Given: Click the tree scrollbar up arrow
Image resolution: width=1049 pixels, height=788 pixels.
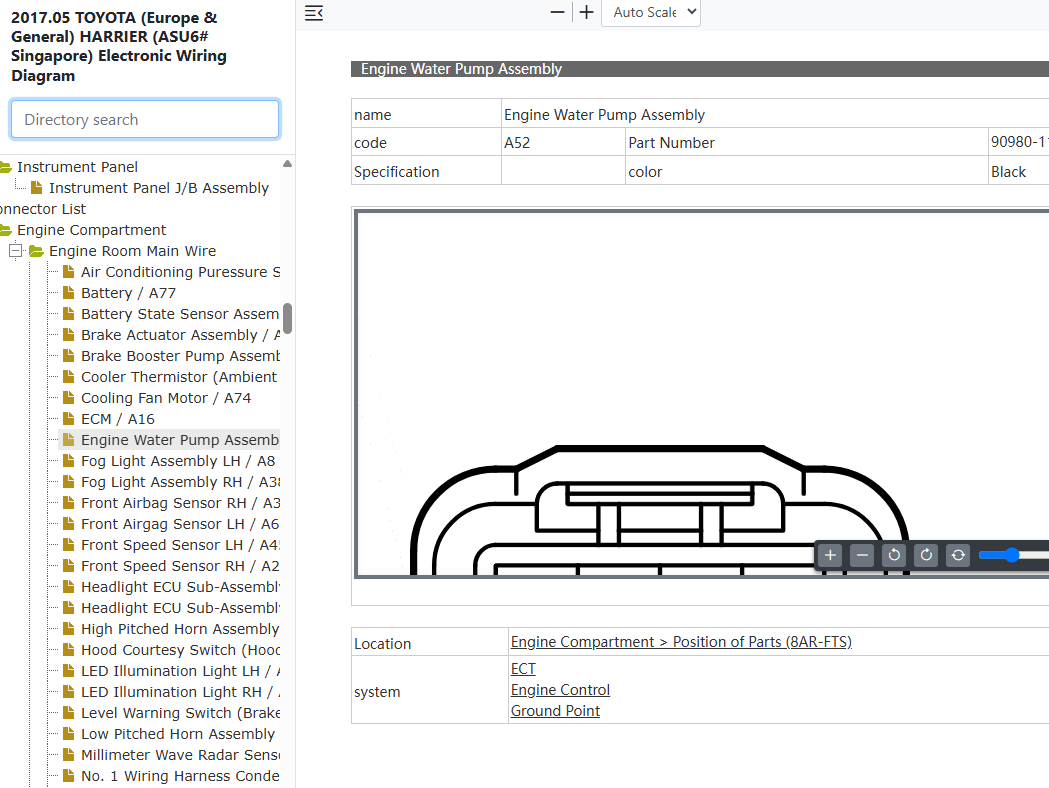Looking at the screenshot, I should [x=287, y=163].
